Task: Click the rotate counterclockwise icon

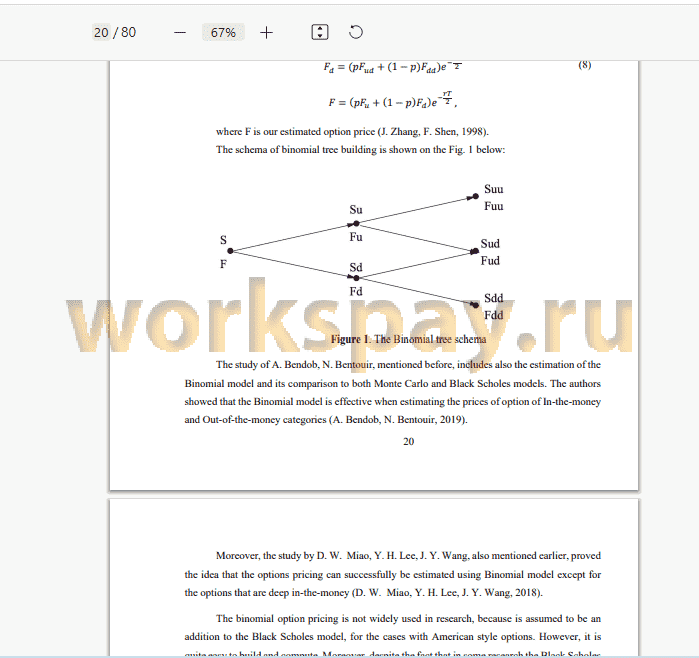Action: [x=355, y=32]
